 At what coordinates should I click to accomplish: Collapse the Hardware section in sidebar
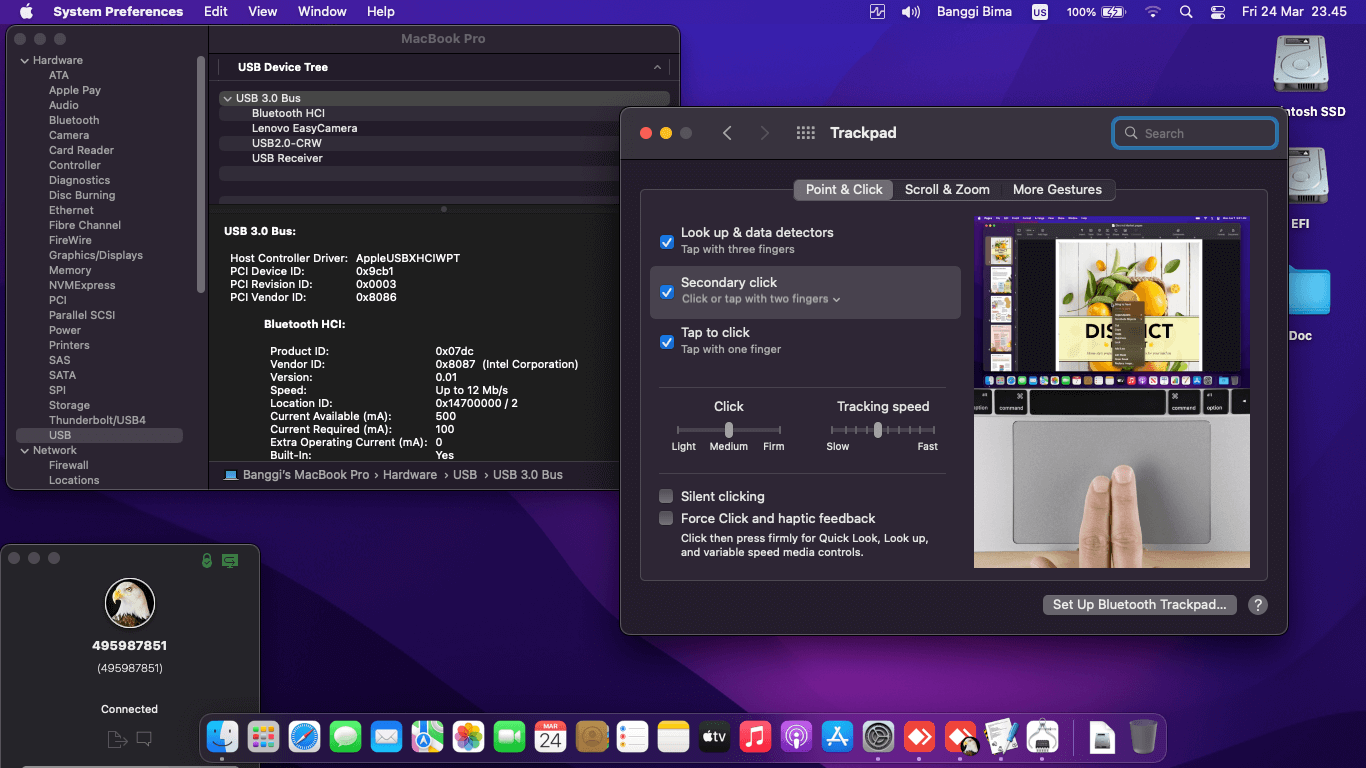click(24, 60)
